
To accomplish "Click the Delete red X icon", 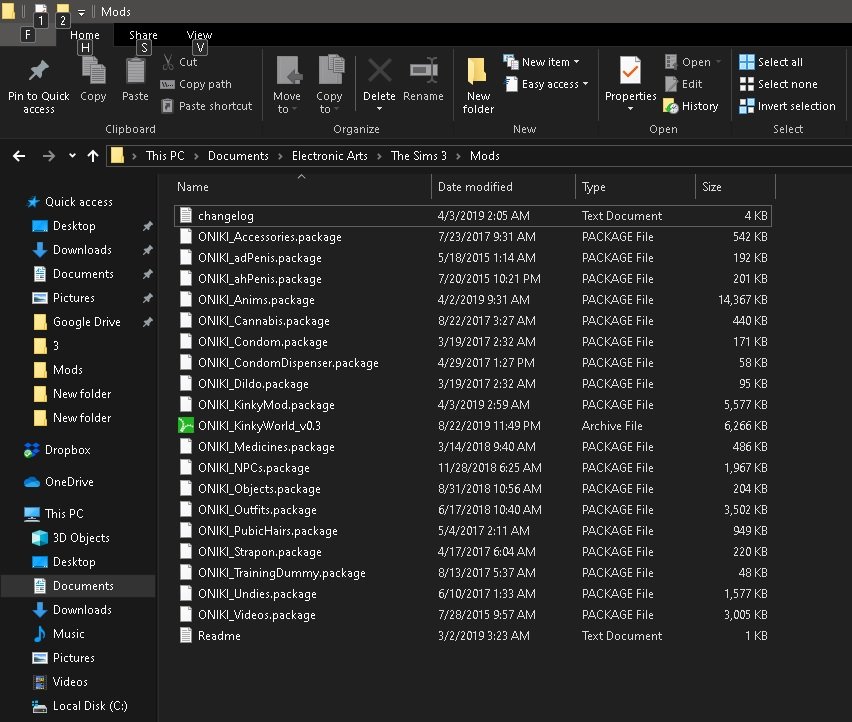I will (x=379, y=71).
